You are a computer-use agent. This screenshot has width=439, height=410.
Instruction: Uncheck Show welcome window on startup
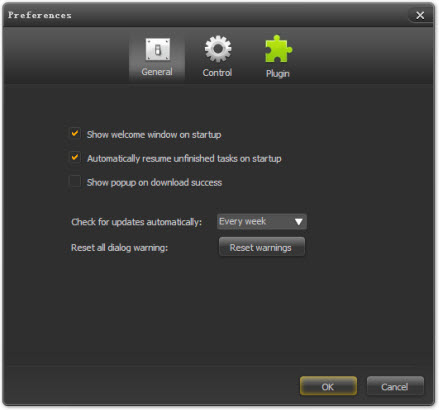pyautogui.click(x=75, y=134)
